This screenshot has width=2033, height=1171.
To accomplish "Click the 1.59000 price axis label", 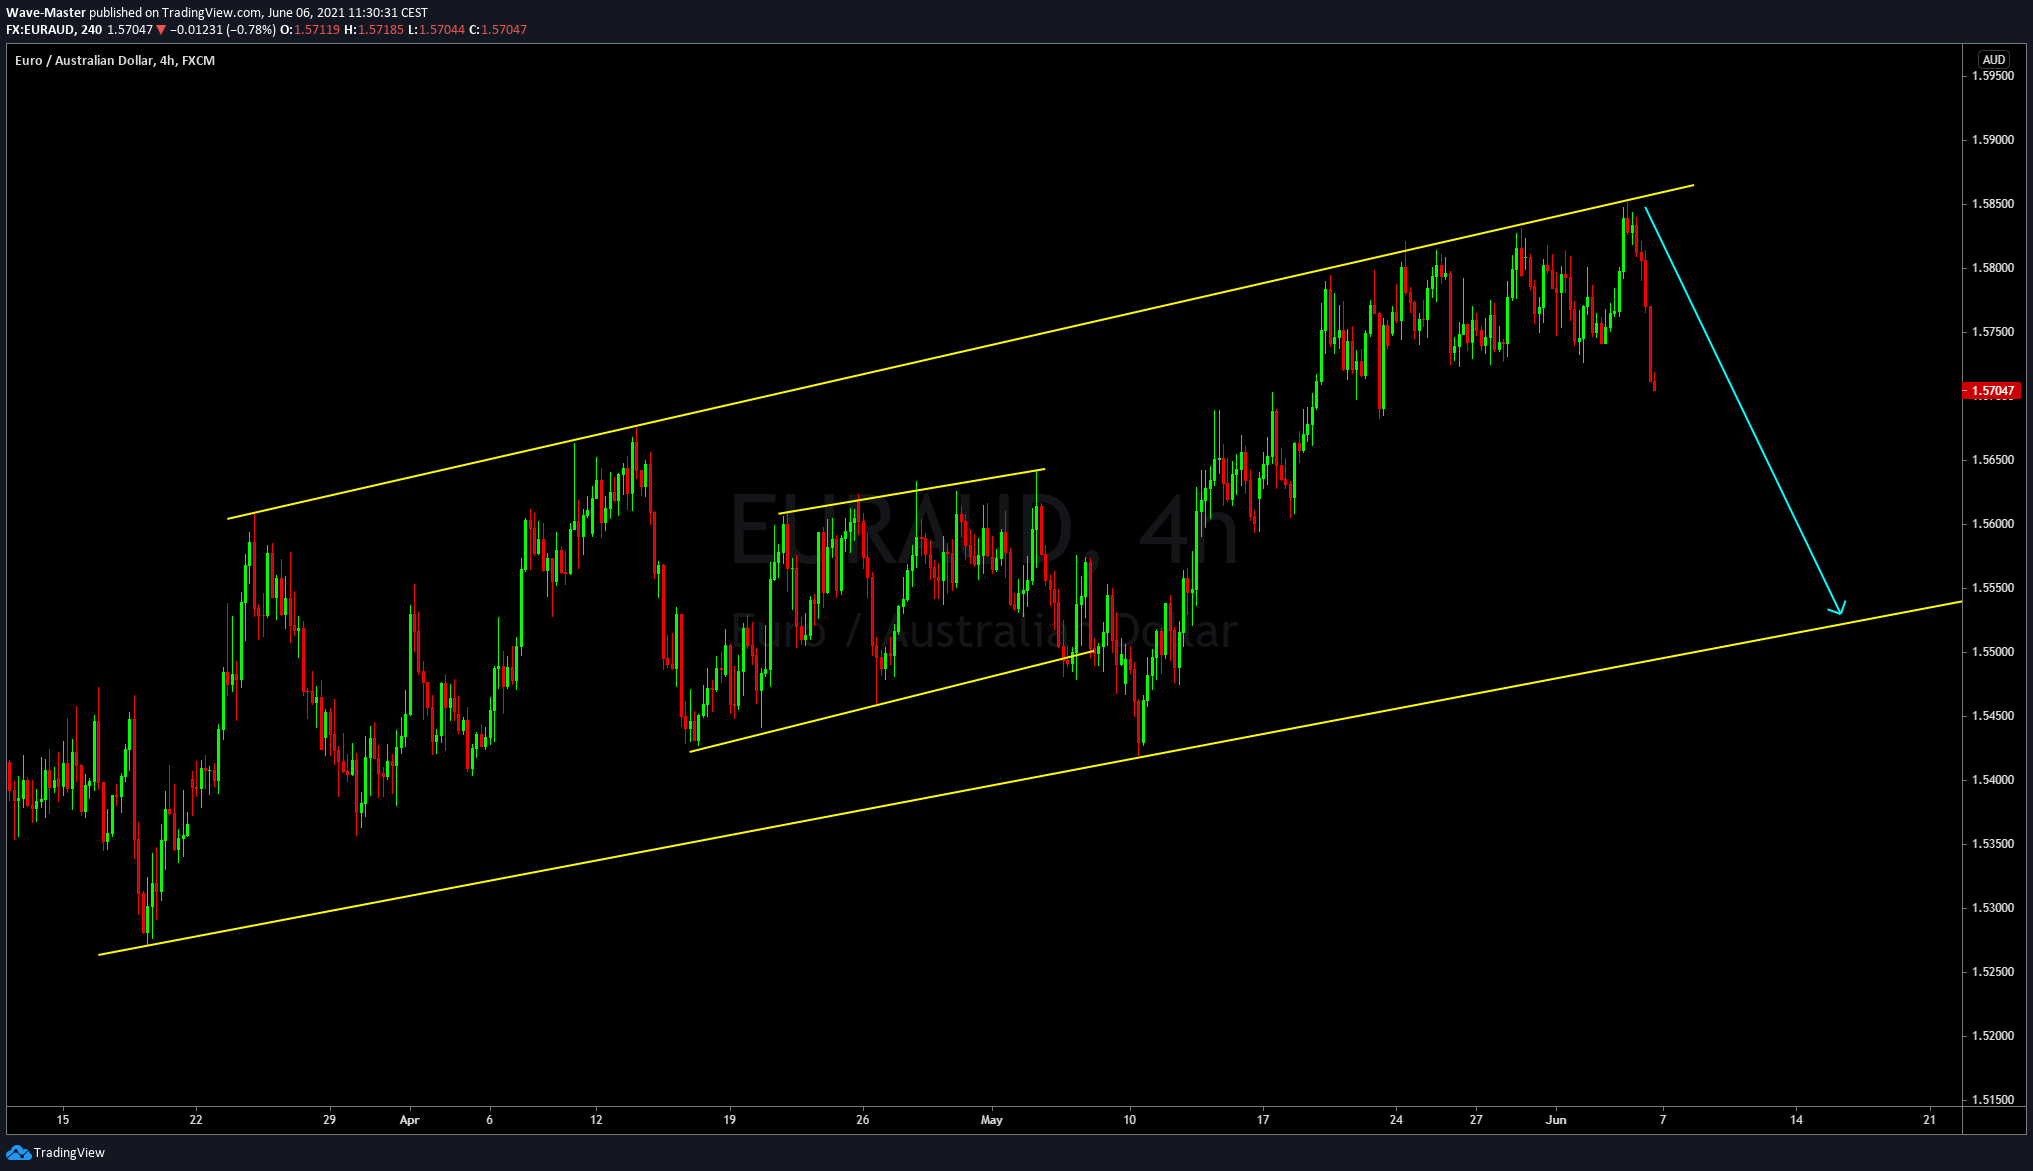I will pos(1993,140).
